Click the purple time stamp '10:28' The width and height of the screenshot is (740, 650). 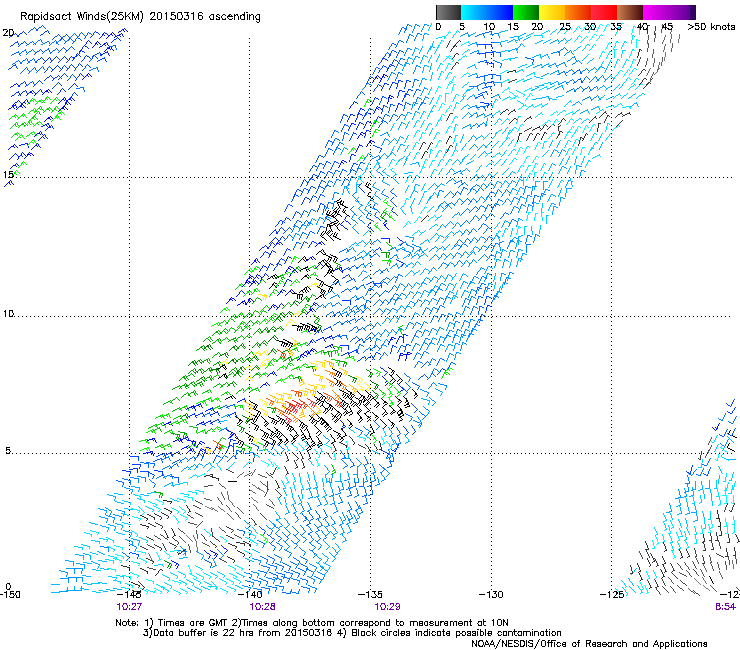point(262,607)
